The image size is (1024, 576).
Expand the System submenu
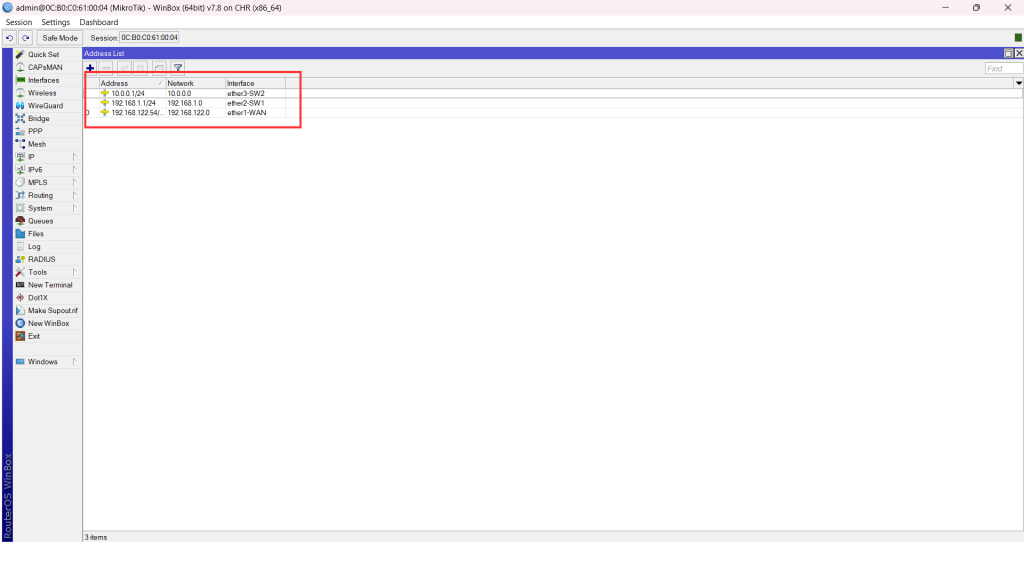pos(40,209)
